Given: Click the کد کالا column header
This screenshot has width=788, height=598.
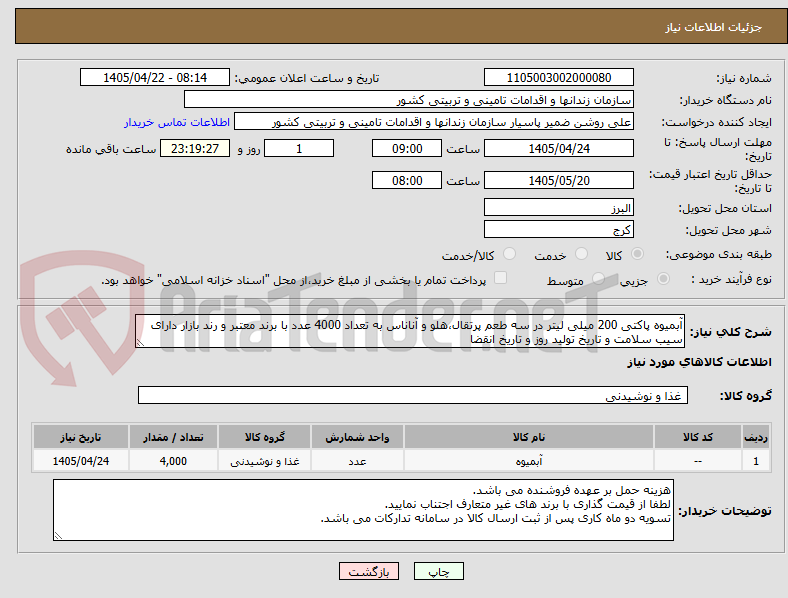Looking at the screenshot, I should [698, 437].
